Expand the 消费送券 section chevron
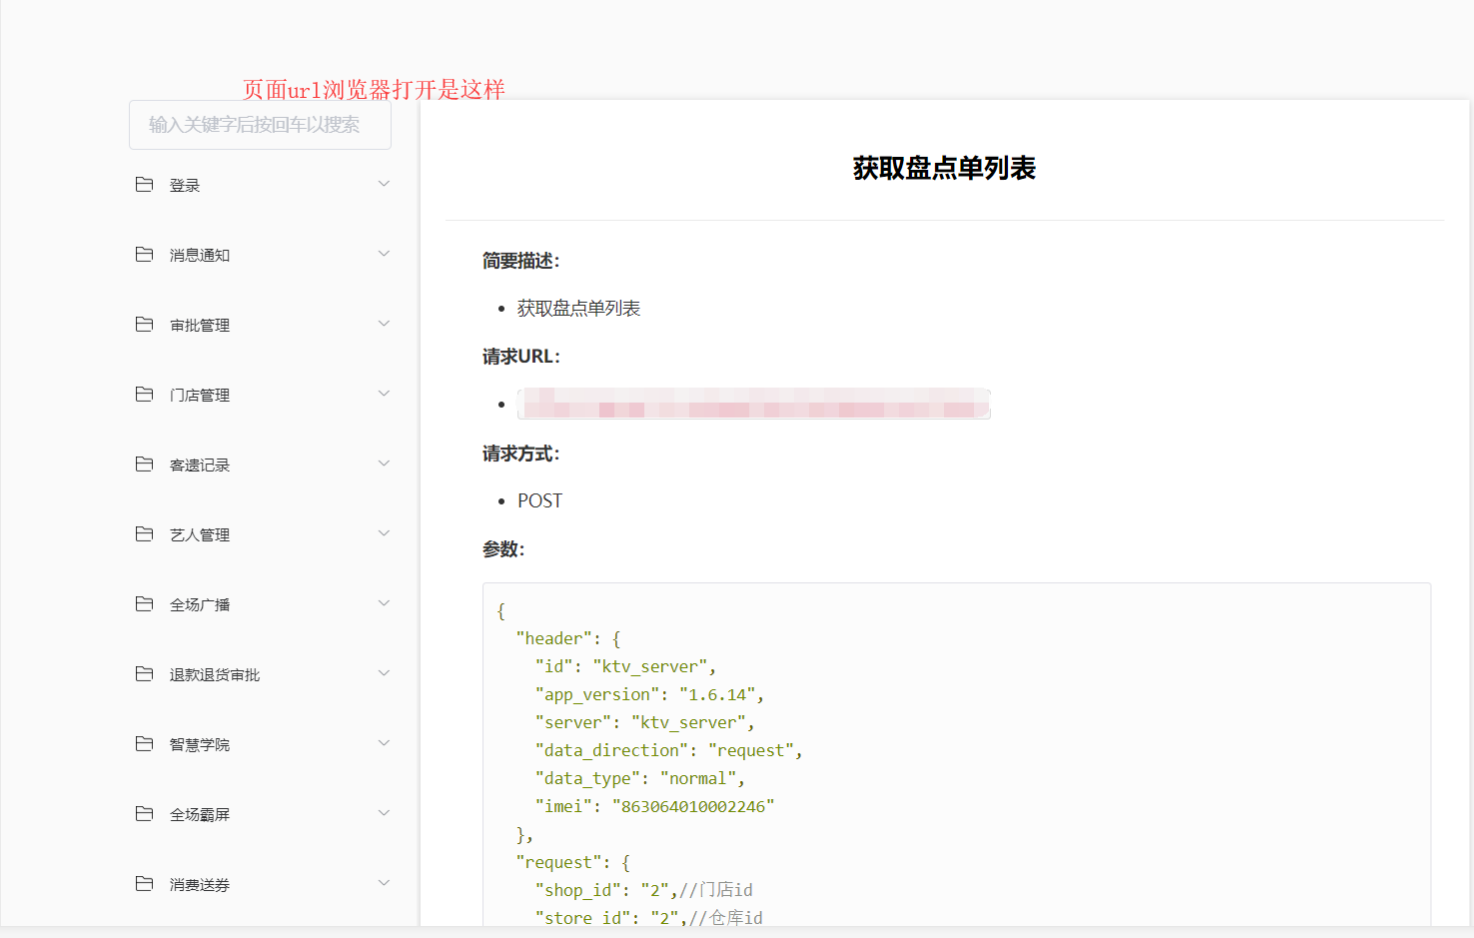This screenshot has height=938, width=1474. point(384,883)
